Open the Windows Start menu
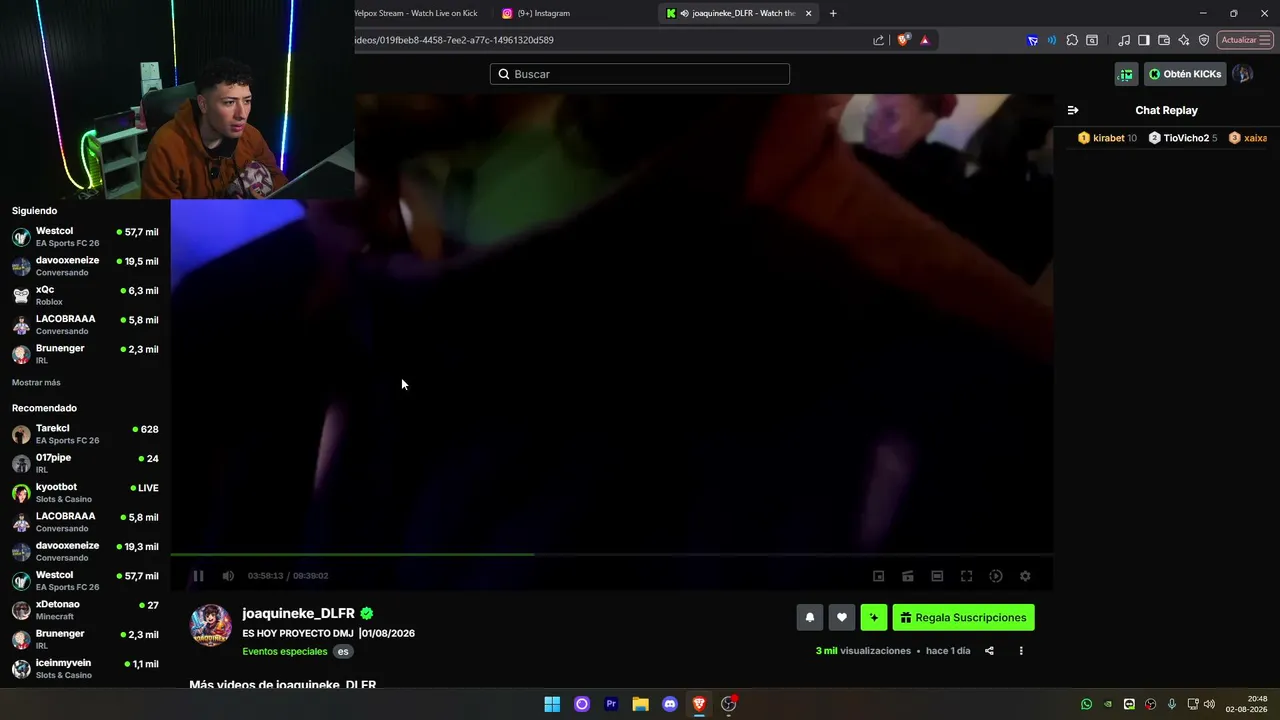This screenshot has height=720, width=1280. pos(552,704)
